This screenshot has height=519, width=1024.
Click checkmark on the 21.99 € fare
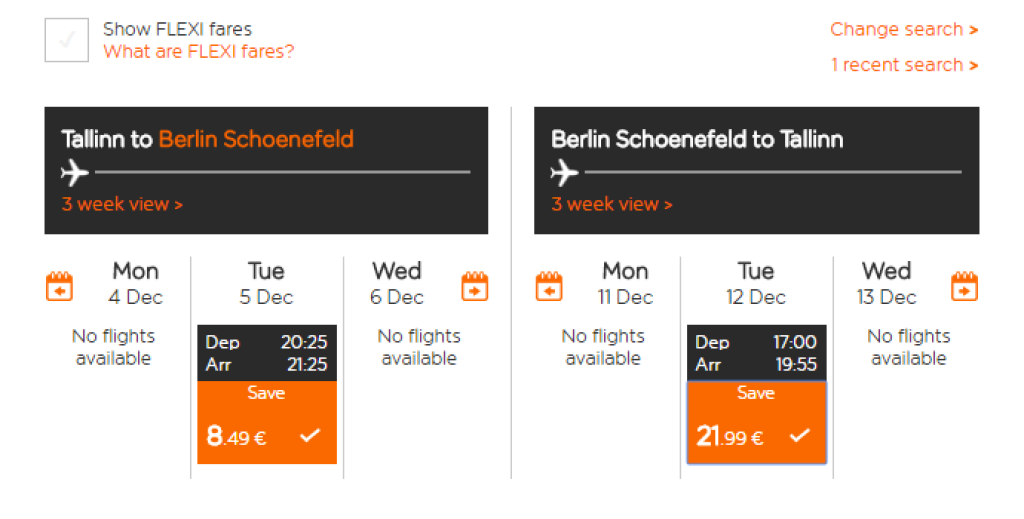point(799,436)
